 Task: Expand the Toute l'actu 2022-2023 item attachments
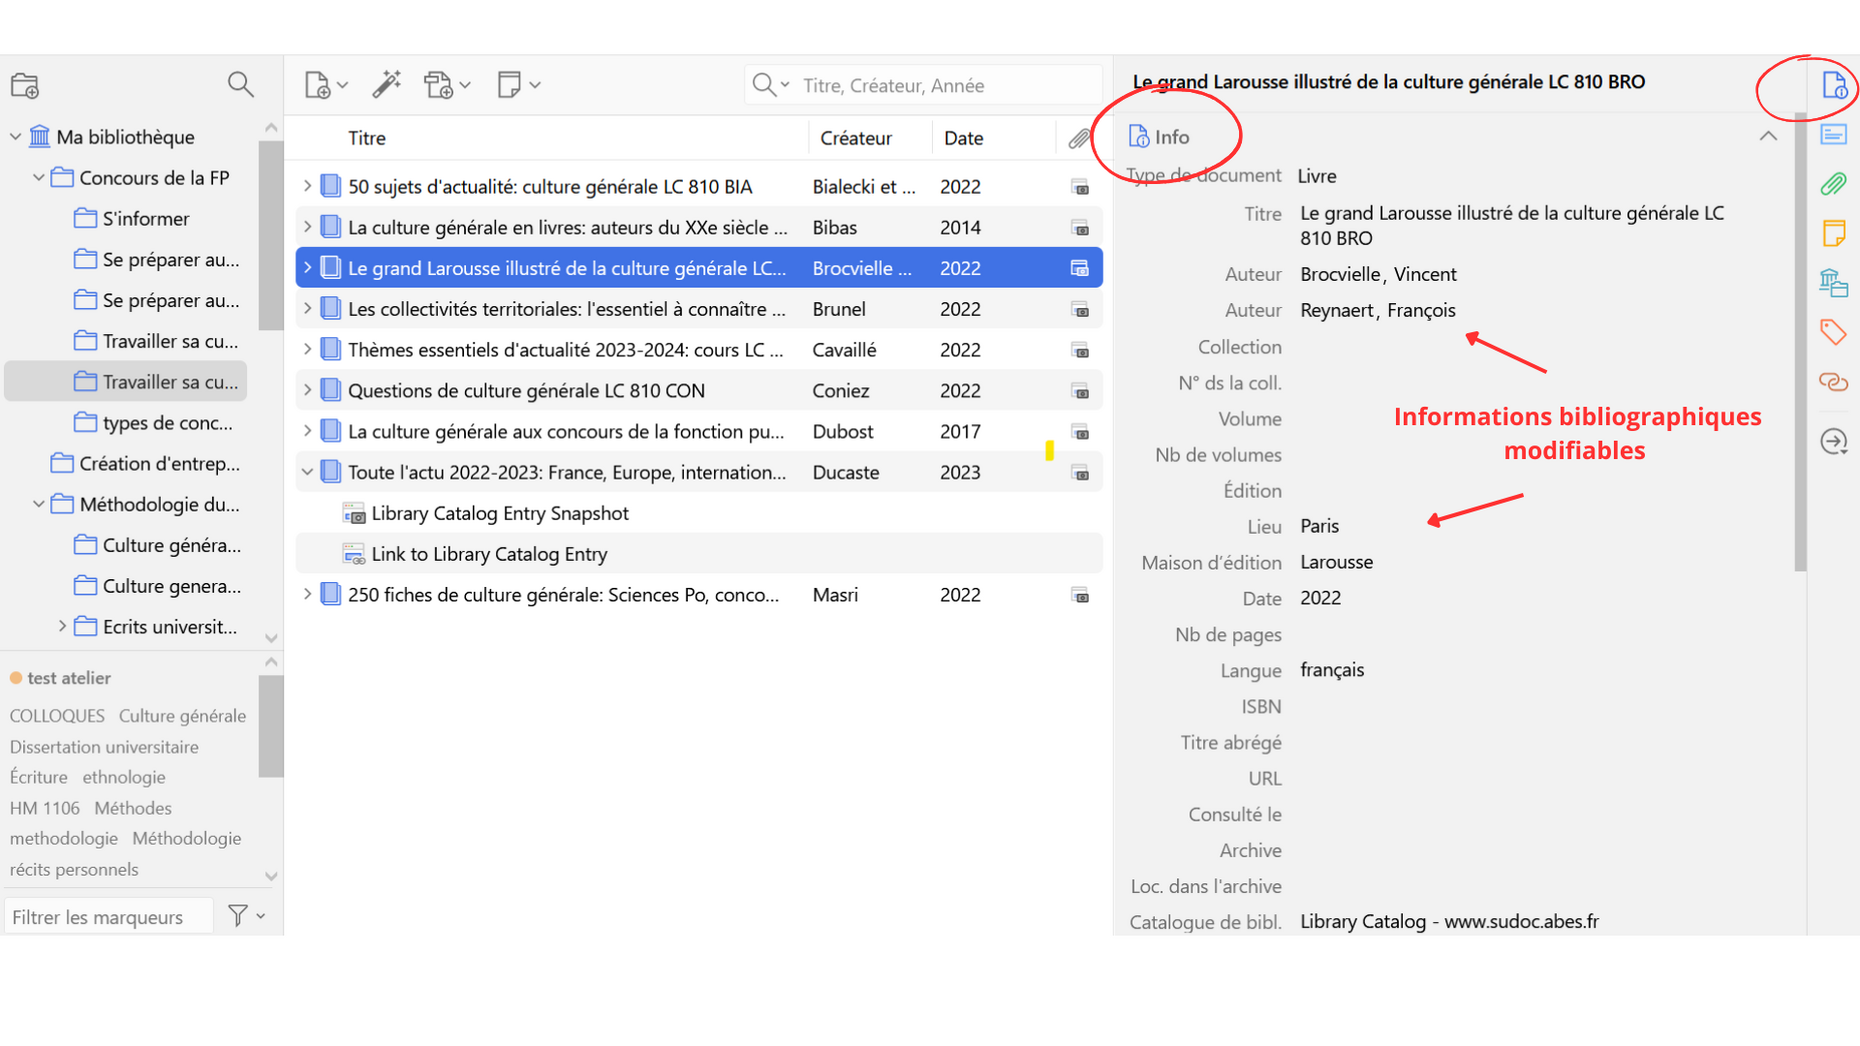307,471
